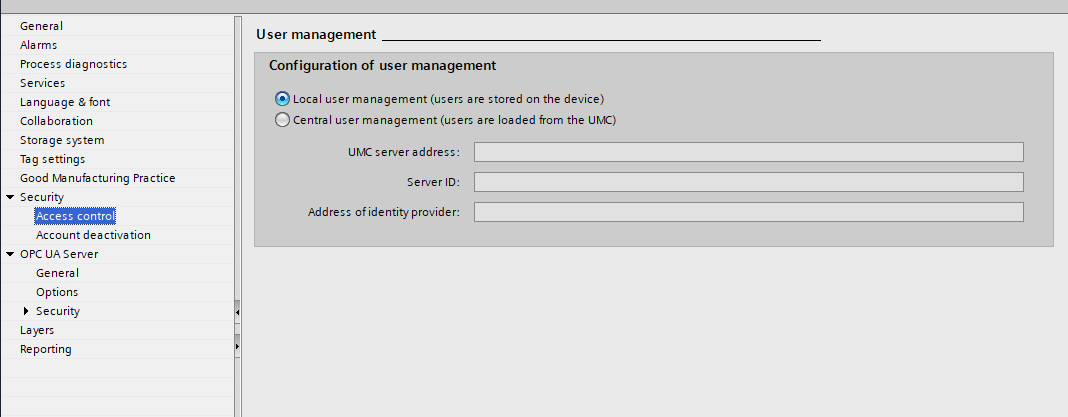Go to Process diagnostics settings

73,64
